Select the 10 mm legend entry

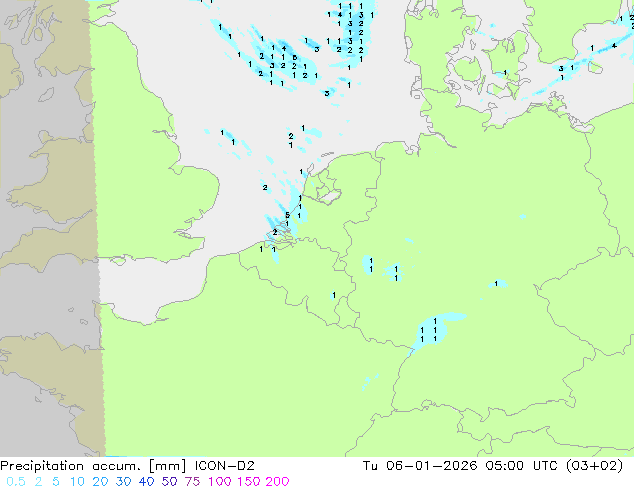(x=77, y=482)
